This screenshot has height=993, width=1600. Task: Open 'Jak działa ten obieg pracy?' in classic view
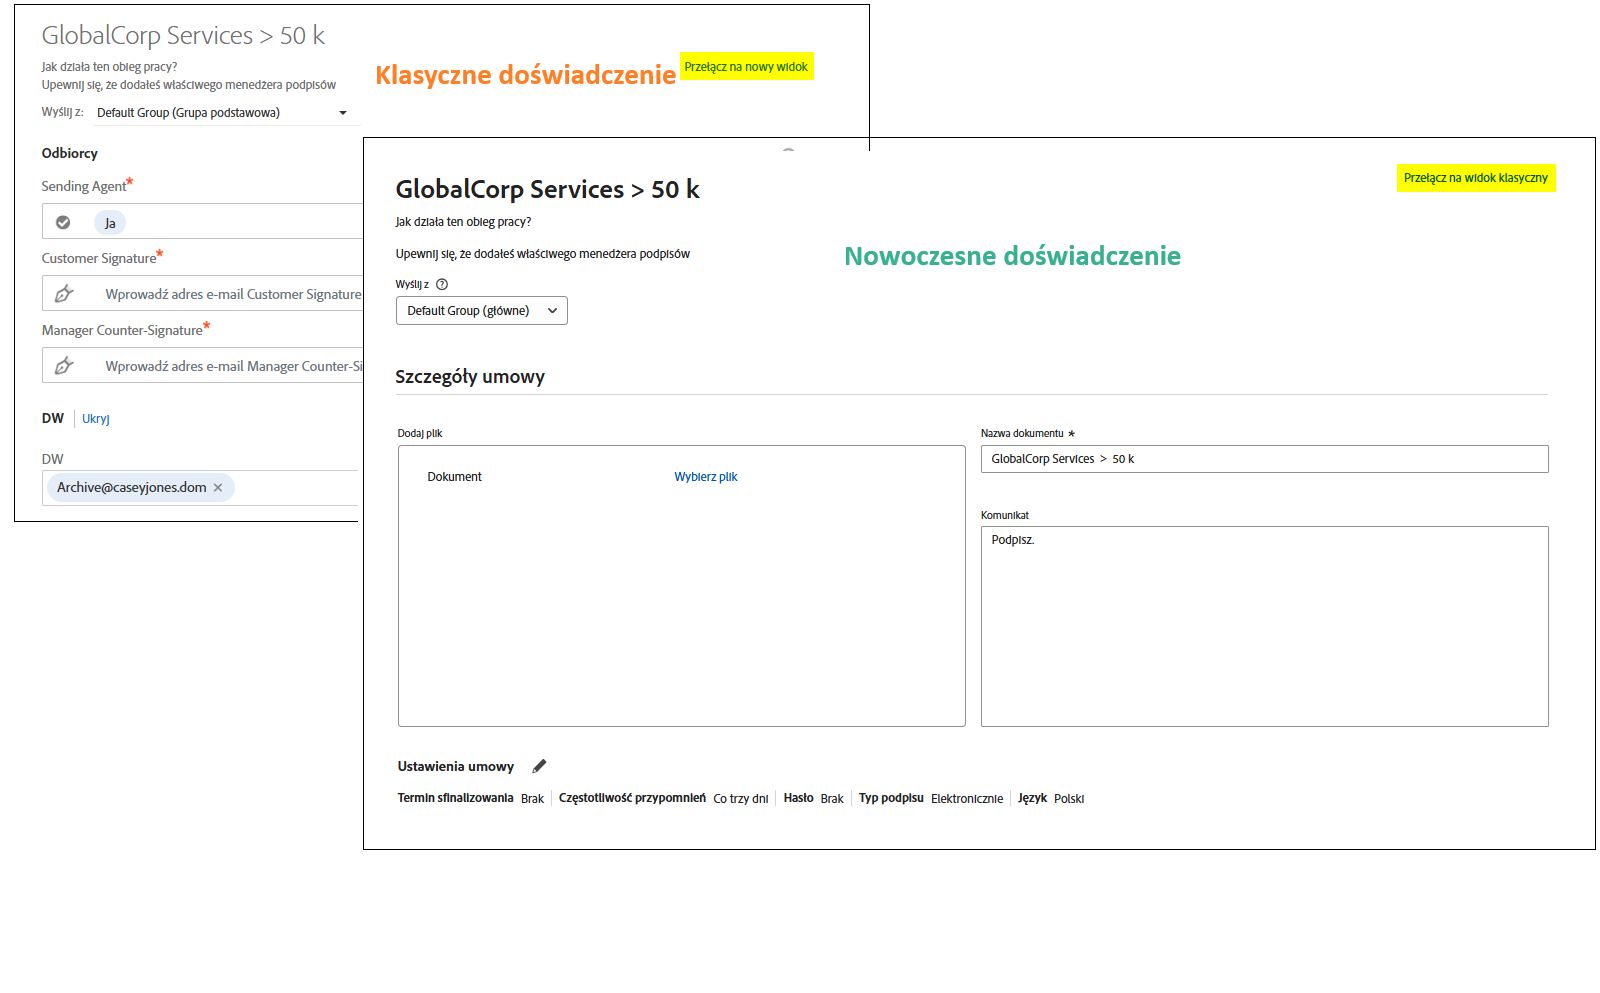click(109, 67)
